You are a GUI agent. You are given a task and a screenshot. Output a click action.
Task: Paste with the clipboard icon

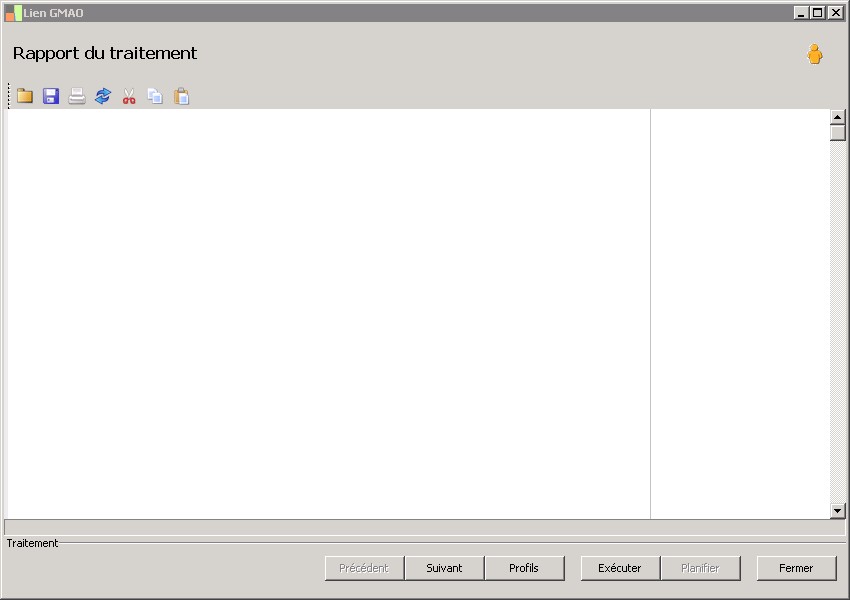click(182, 96)
